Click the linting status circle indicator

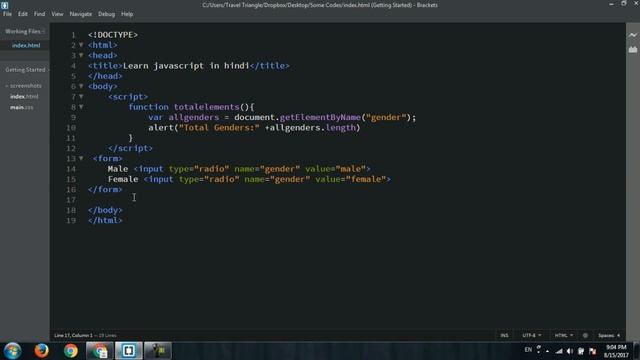[585, 336]
